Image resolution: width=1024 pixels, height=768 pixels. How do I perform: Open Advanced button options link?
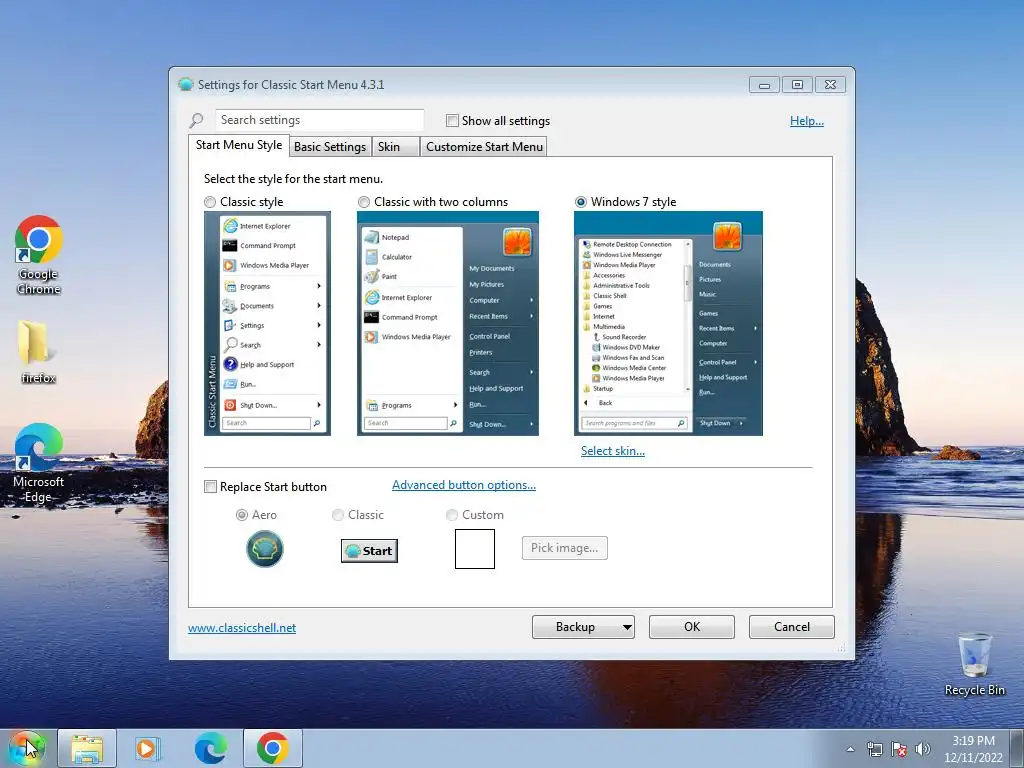point(464,485)
